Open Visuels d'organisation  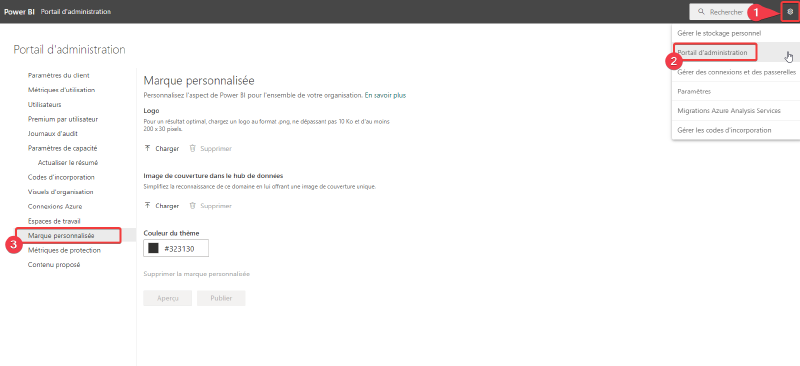point(60,192)
